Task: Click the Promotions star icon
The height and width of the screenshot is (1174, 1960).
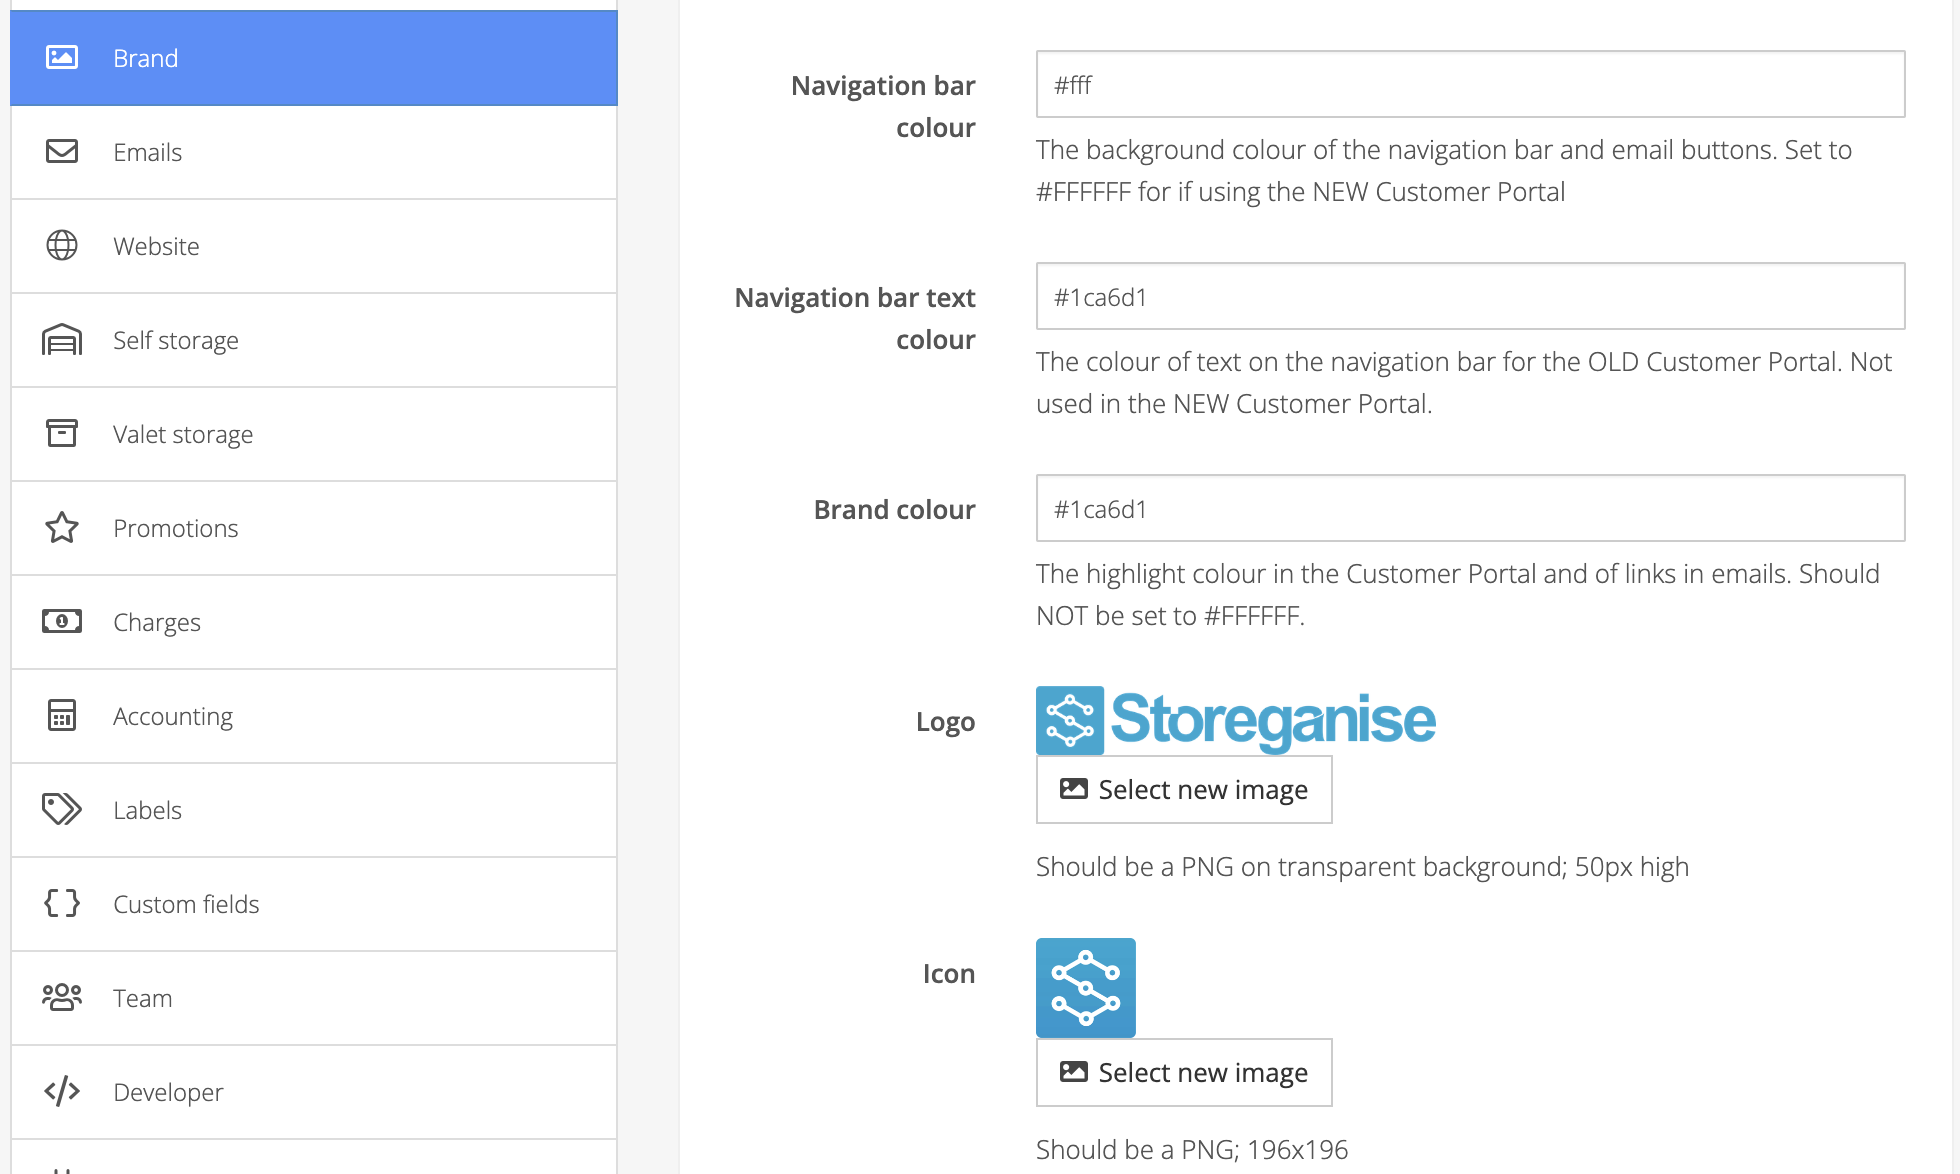Action: tap(62, 527)
